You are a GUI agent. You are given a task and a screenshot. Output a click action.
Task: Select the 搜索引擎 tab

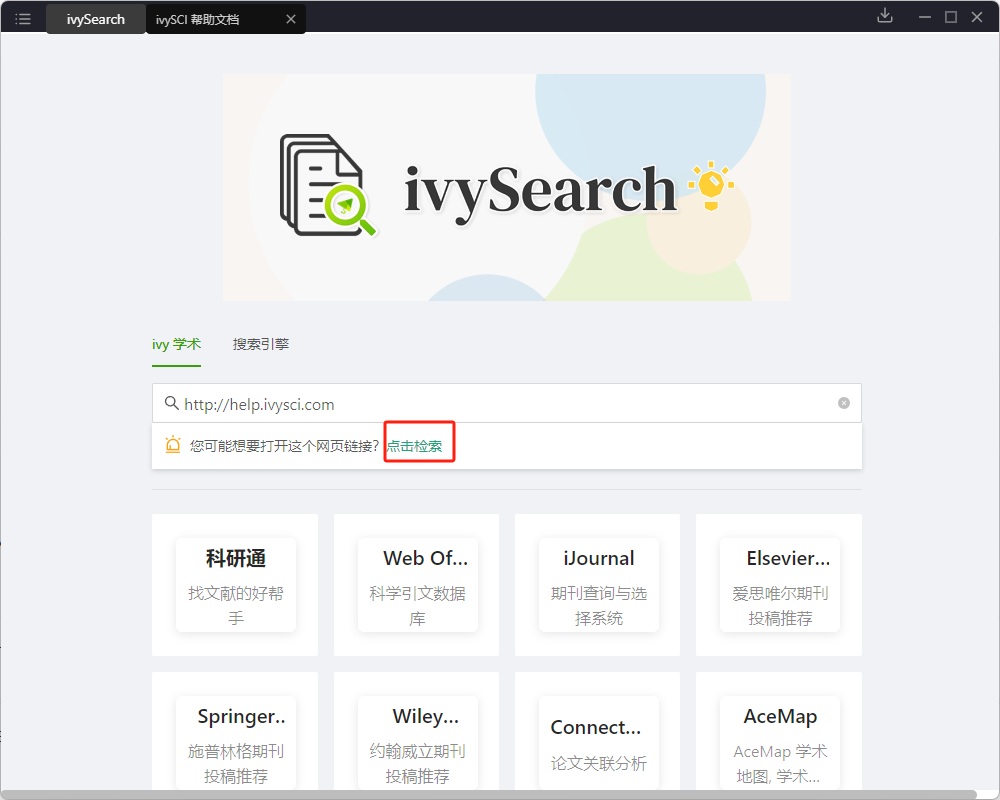tap(260, 344)
